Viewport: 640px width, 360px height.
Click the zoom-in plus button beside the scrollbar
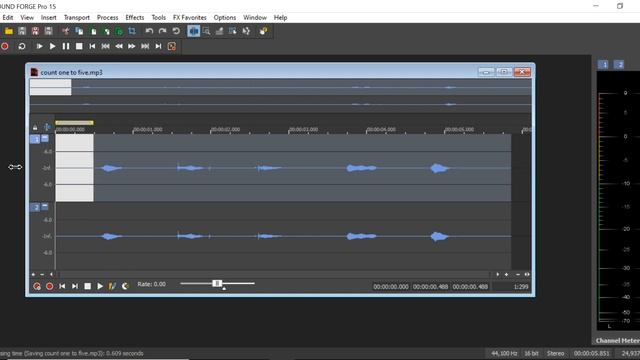(x=507, y=275)
